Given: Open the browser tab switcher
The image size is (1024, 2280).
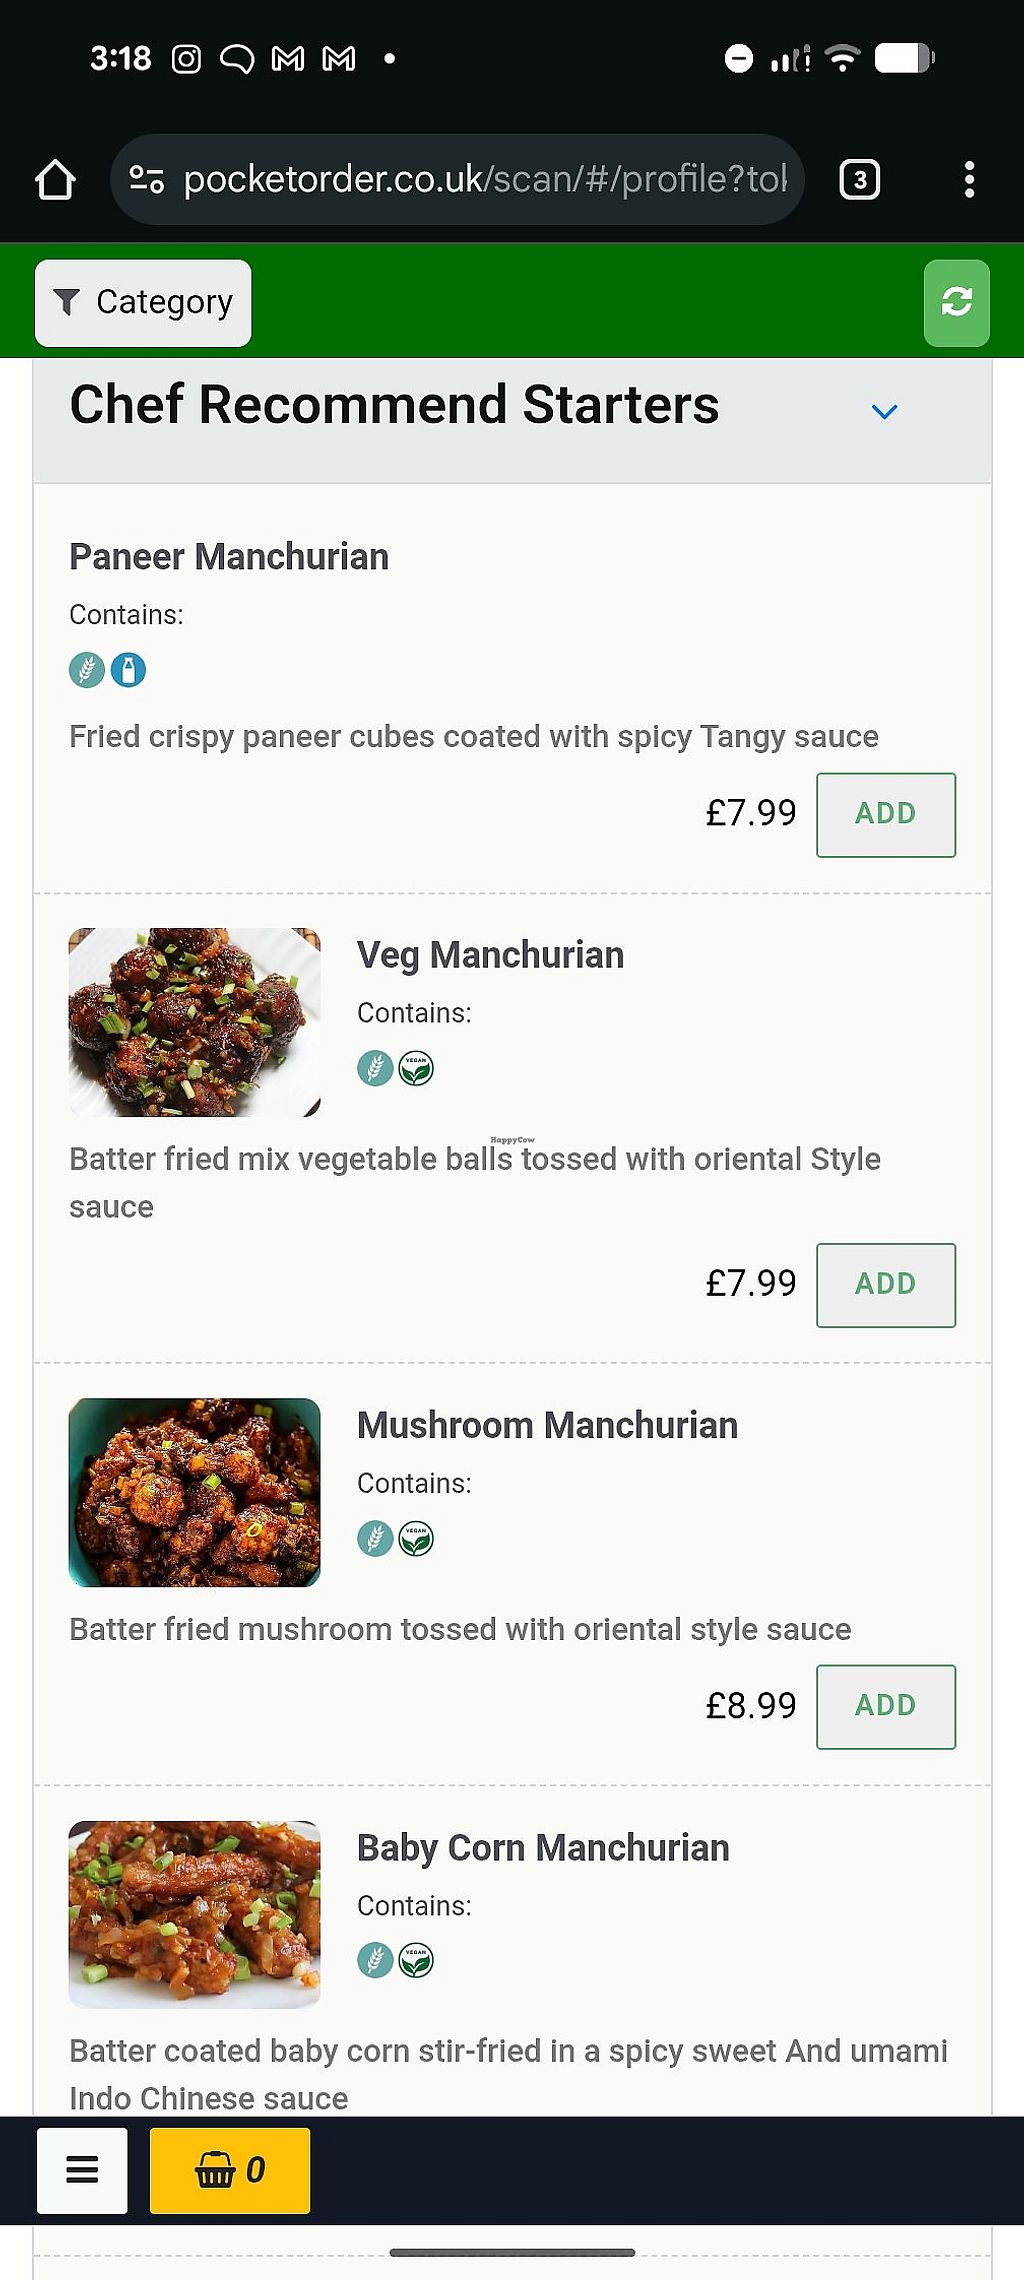Looking at the screenshot, I should click(859, 180).
